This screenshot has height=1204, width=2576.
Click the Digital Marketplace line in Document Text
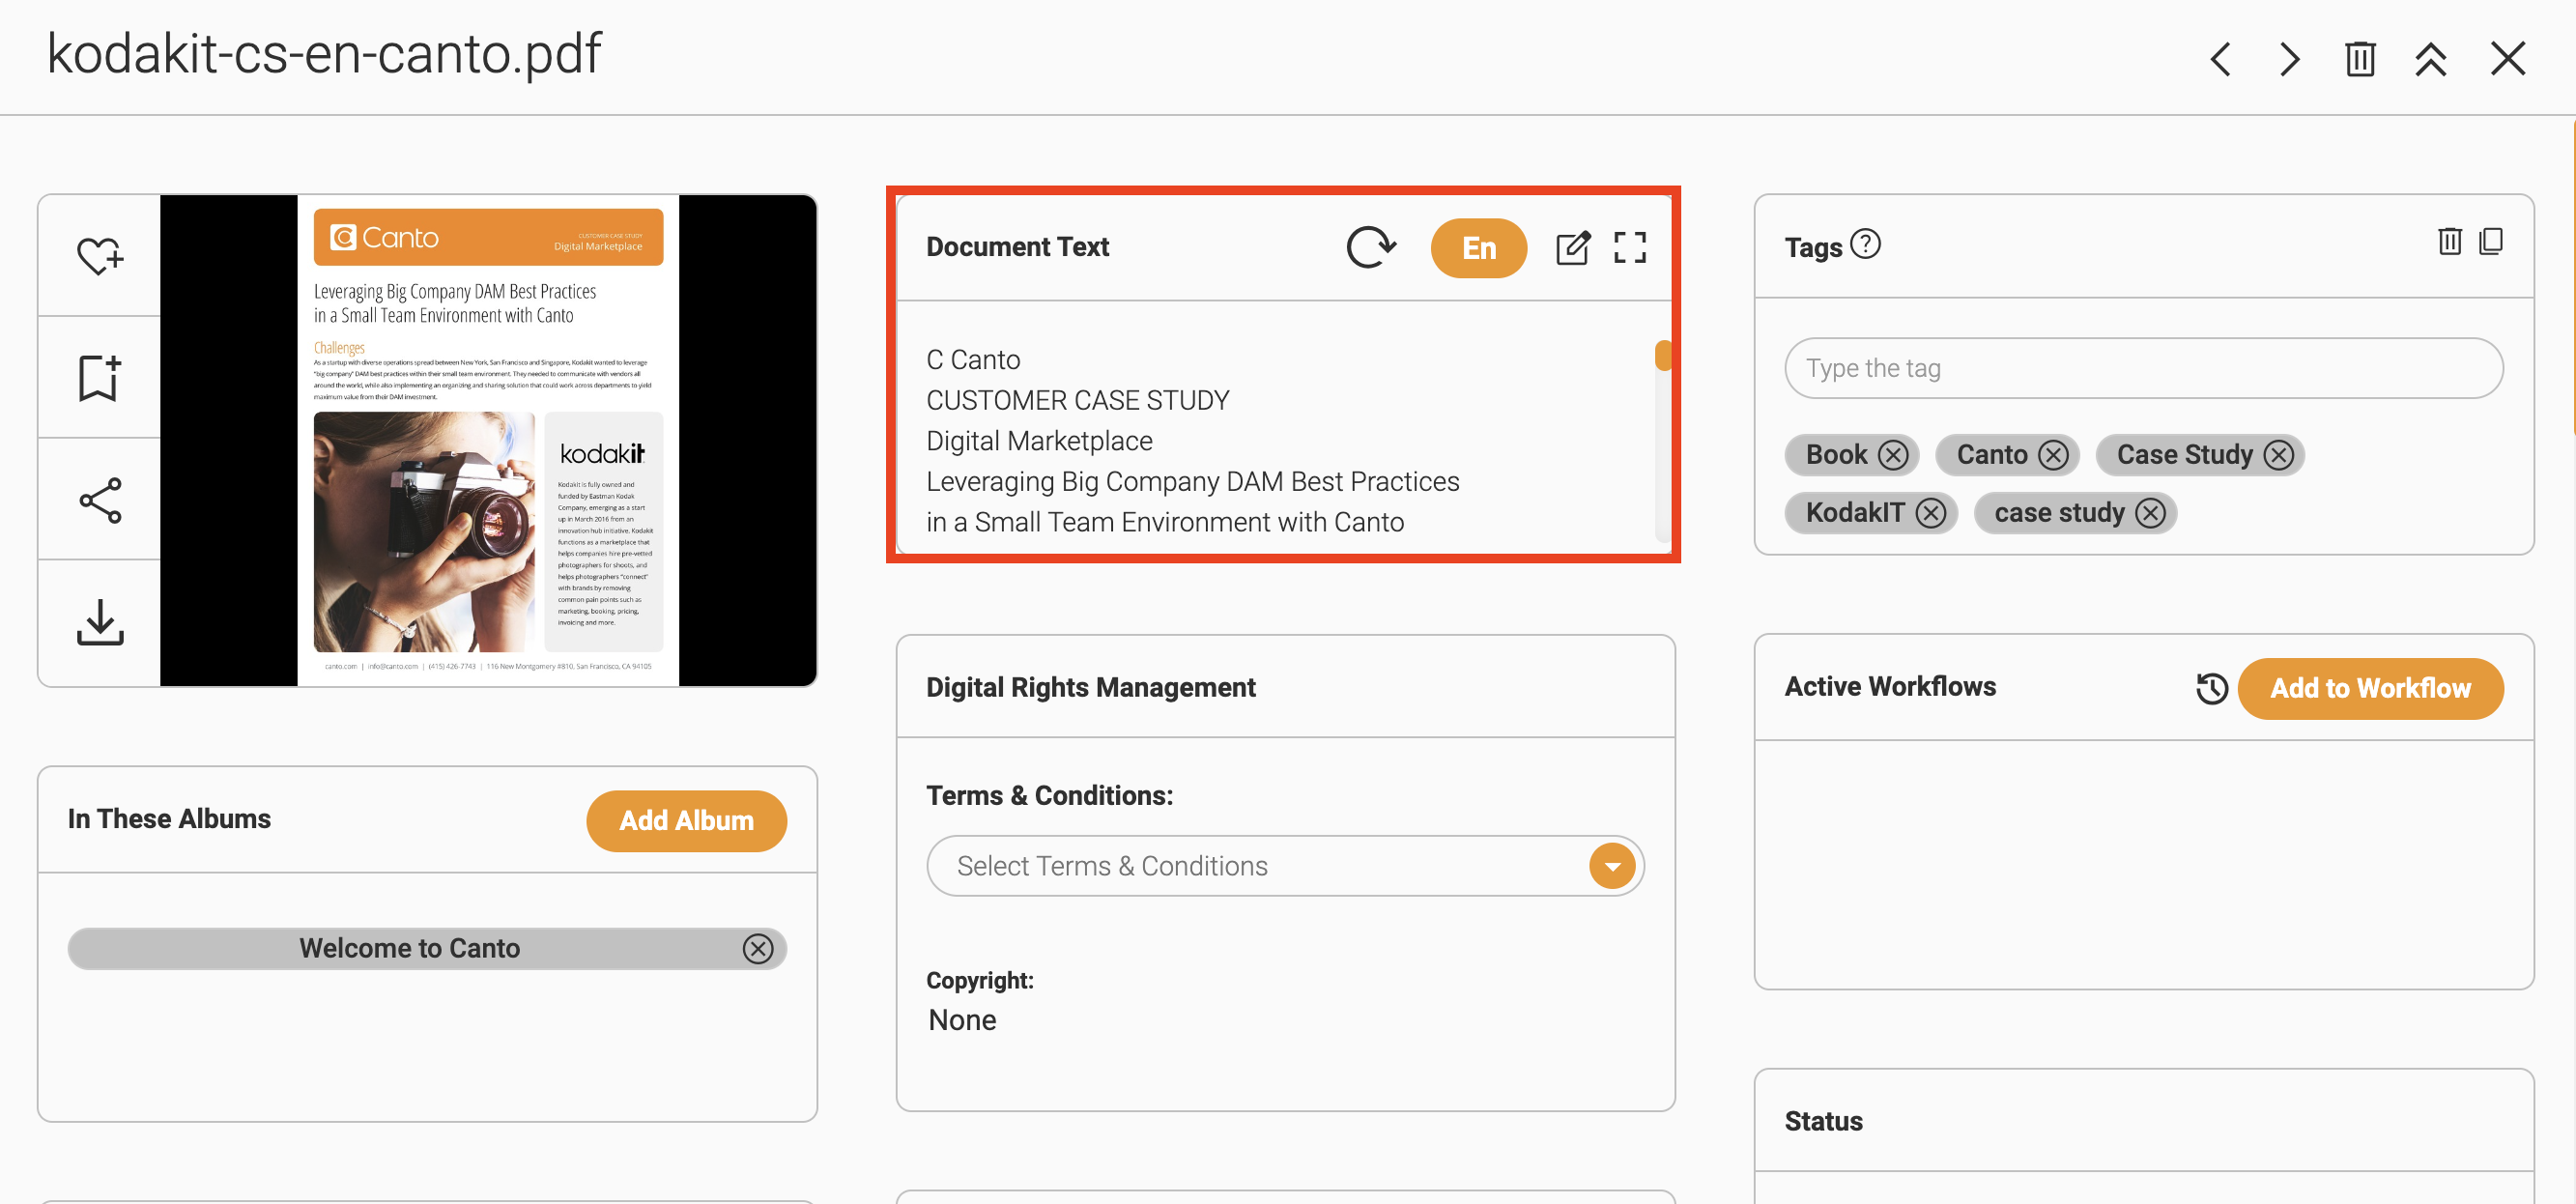point(1039,441)
